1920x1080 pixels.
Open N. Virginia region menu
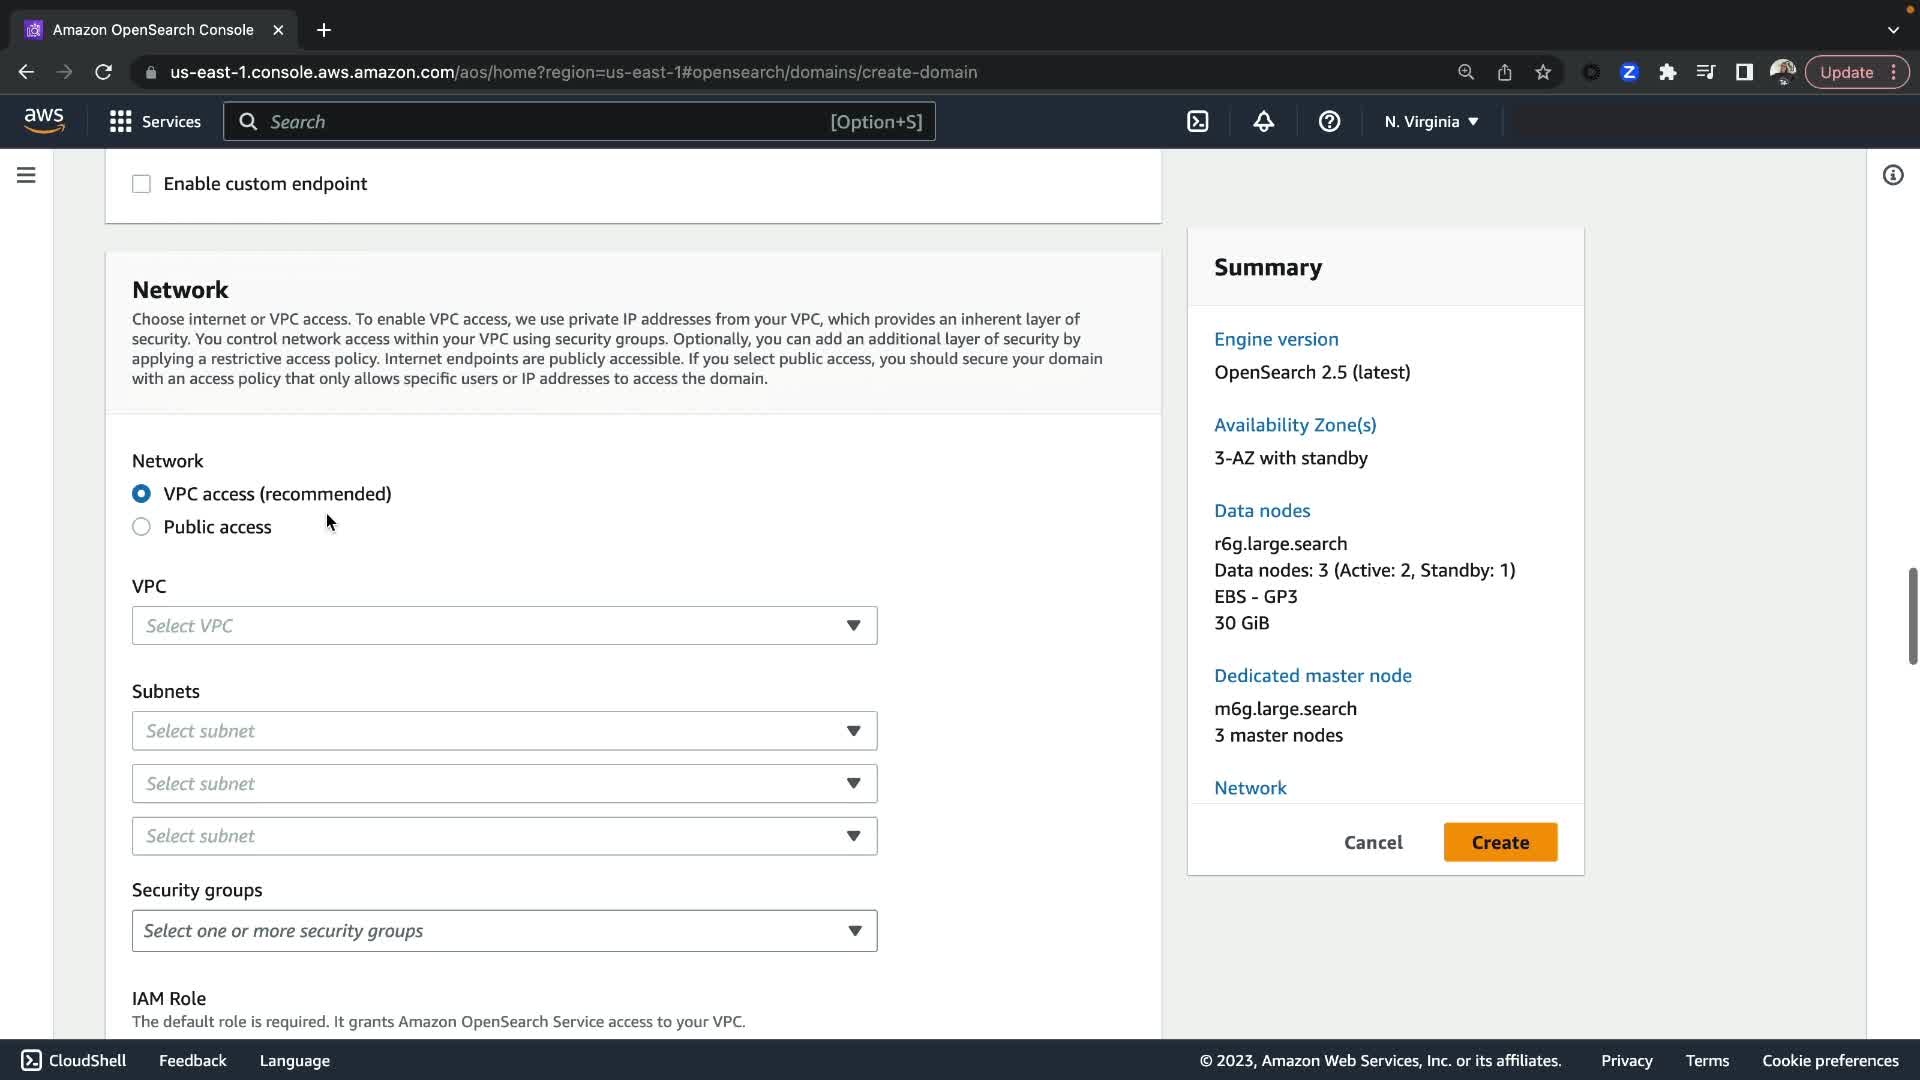pyautogui.click(x=1431, y=122)
